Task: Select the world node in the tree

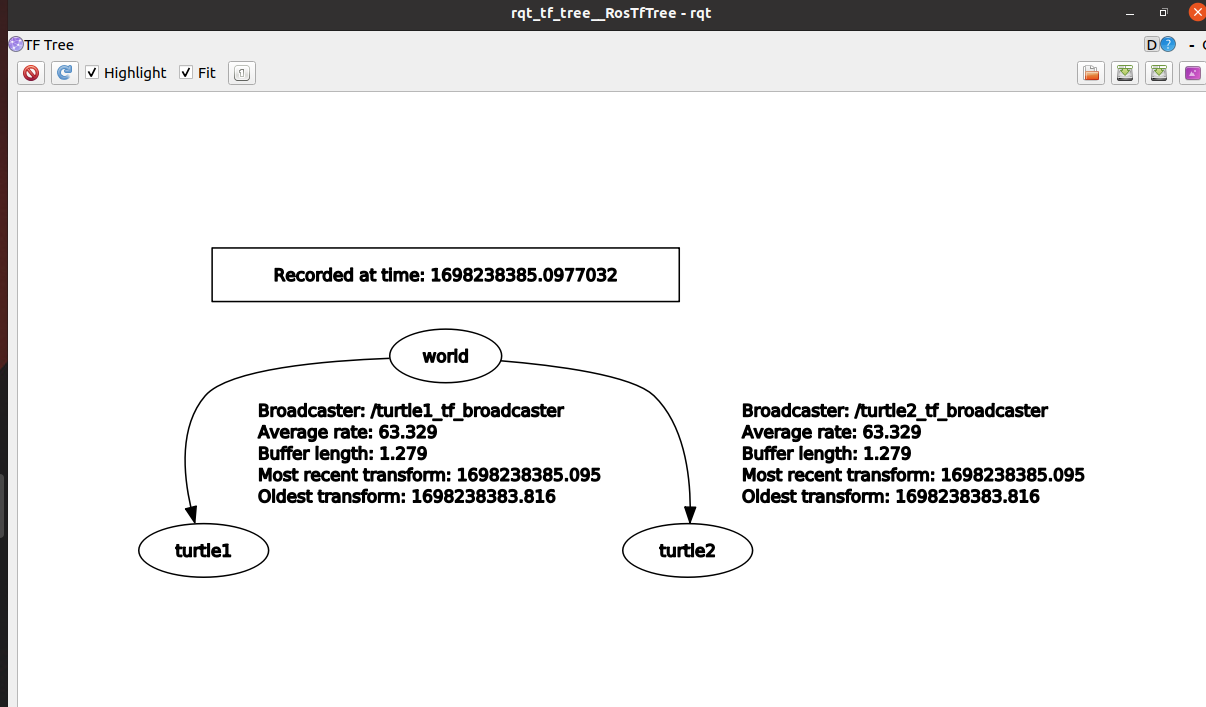Action: click(x=445, y=356)
